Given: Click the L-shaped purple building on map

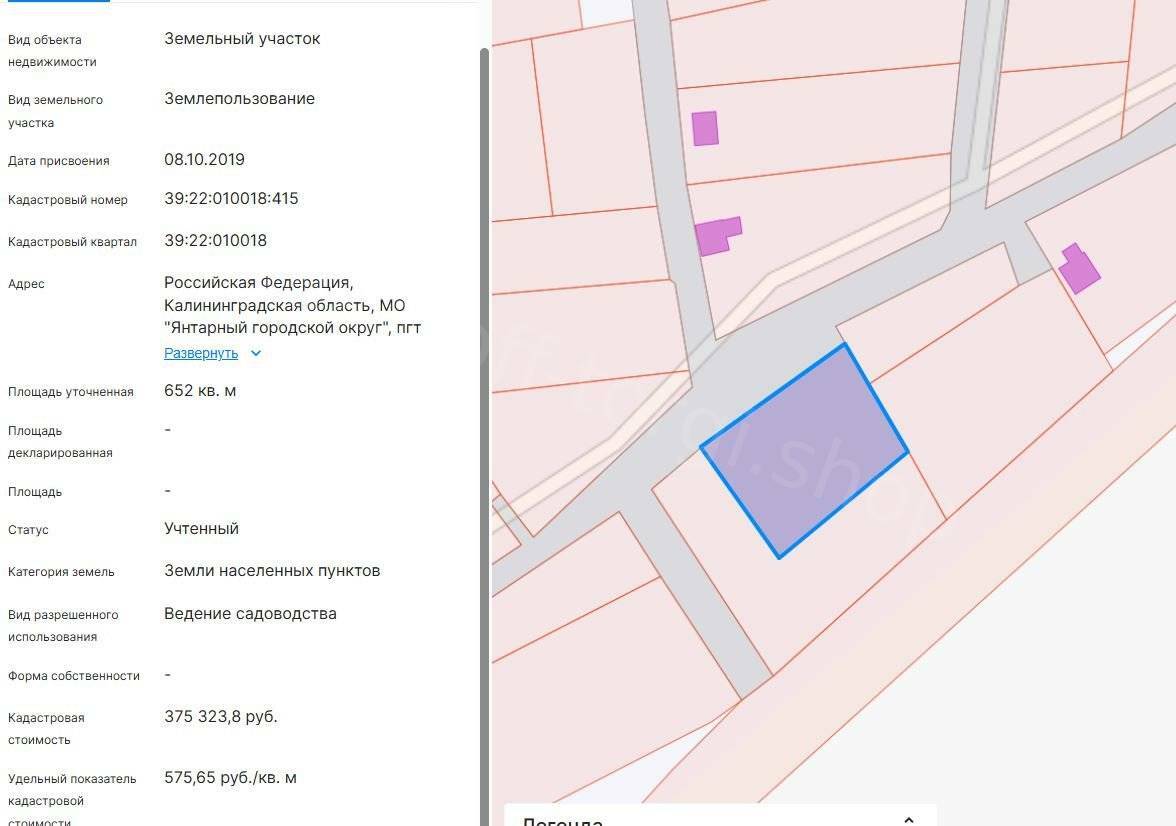Looking at the screenshot, I should (x=715, y=237).
